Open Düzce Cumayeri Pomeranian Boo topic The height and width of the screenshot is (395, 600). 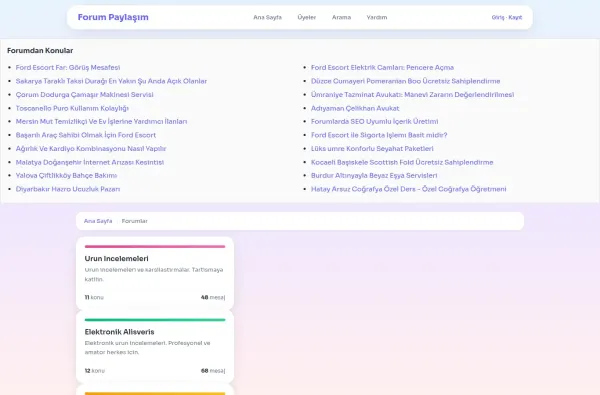click(406, 81)
